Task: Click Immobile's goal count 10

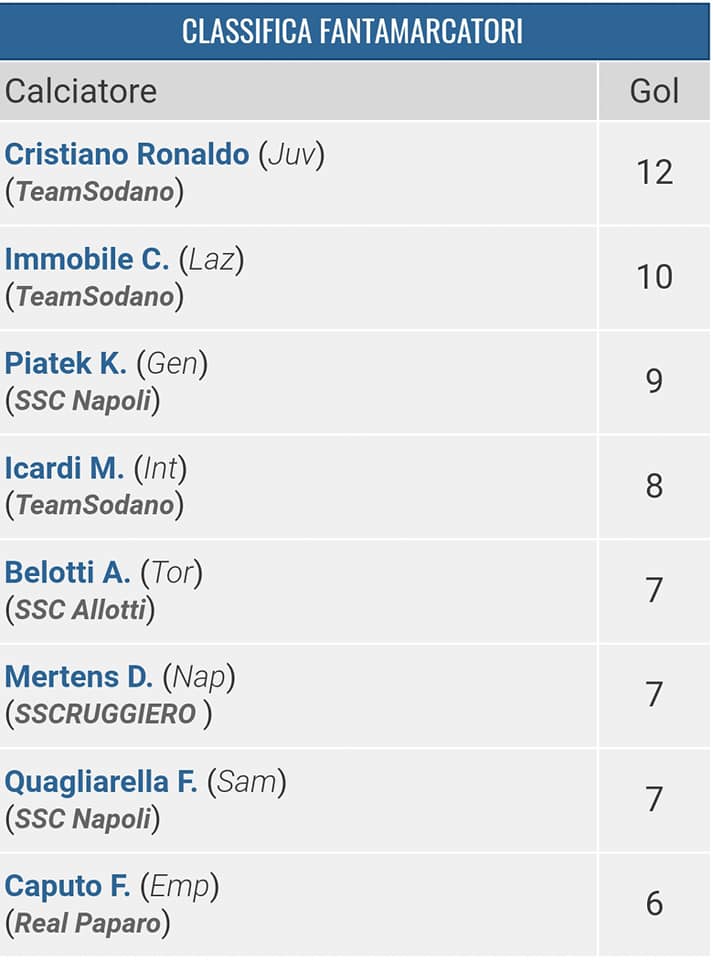Action: tap(654, 277)
